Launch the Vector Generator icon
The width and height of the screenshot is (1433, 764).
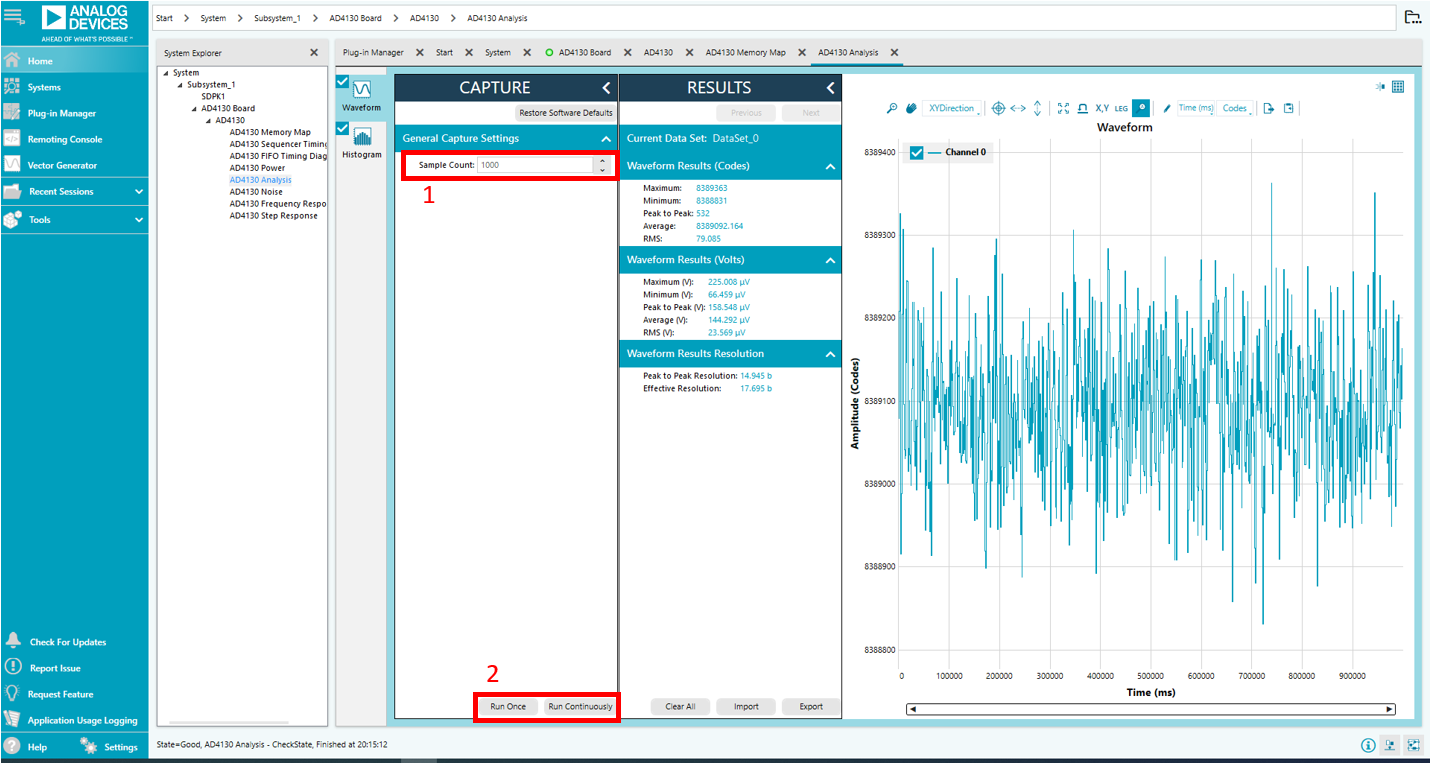tap(13, 165)
